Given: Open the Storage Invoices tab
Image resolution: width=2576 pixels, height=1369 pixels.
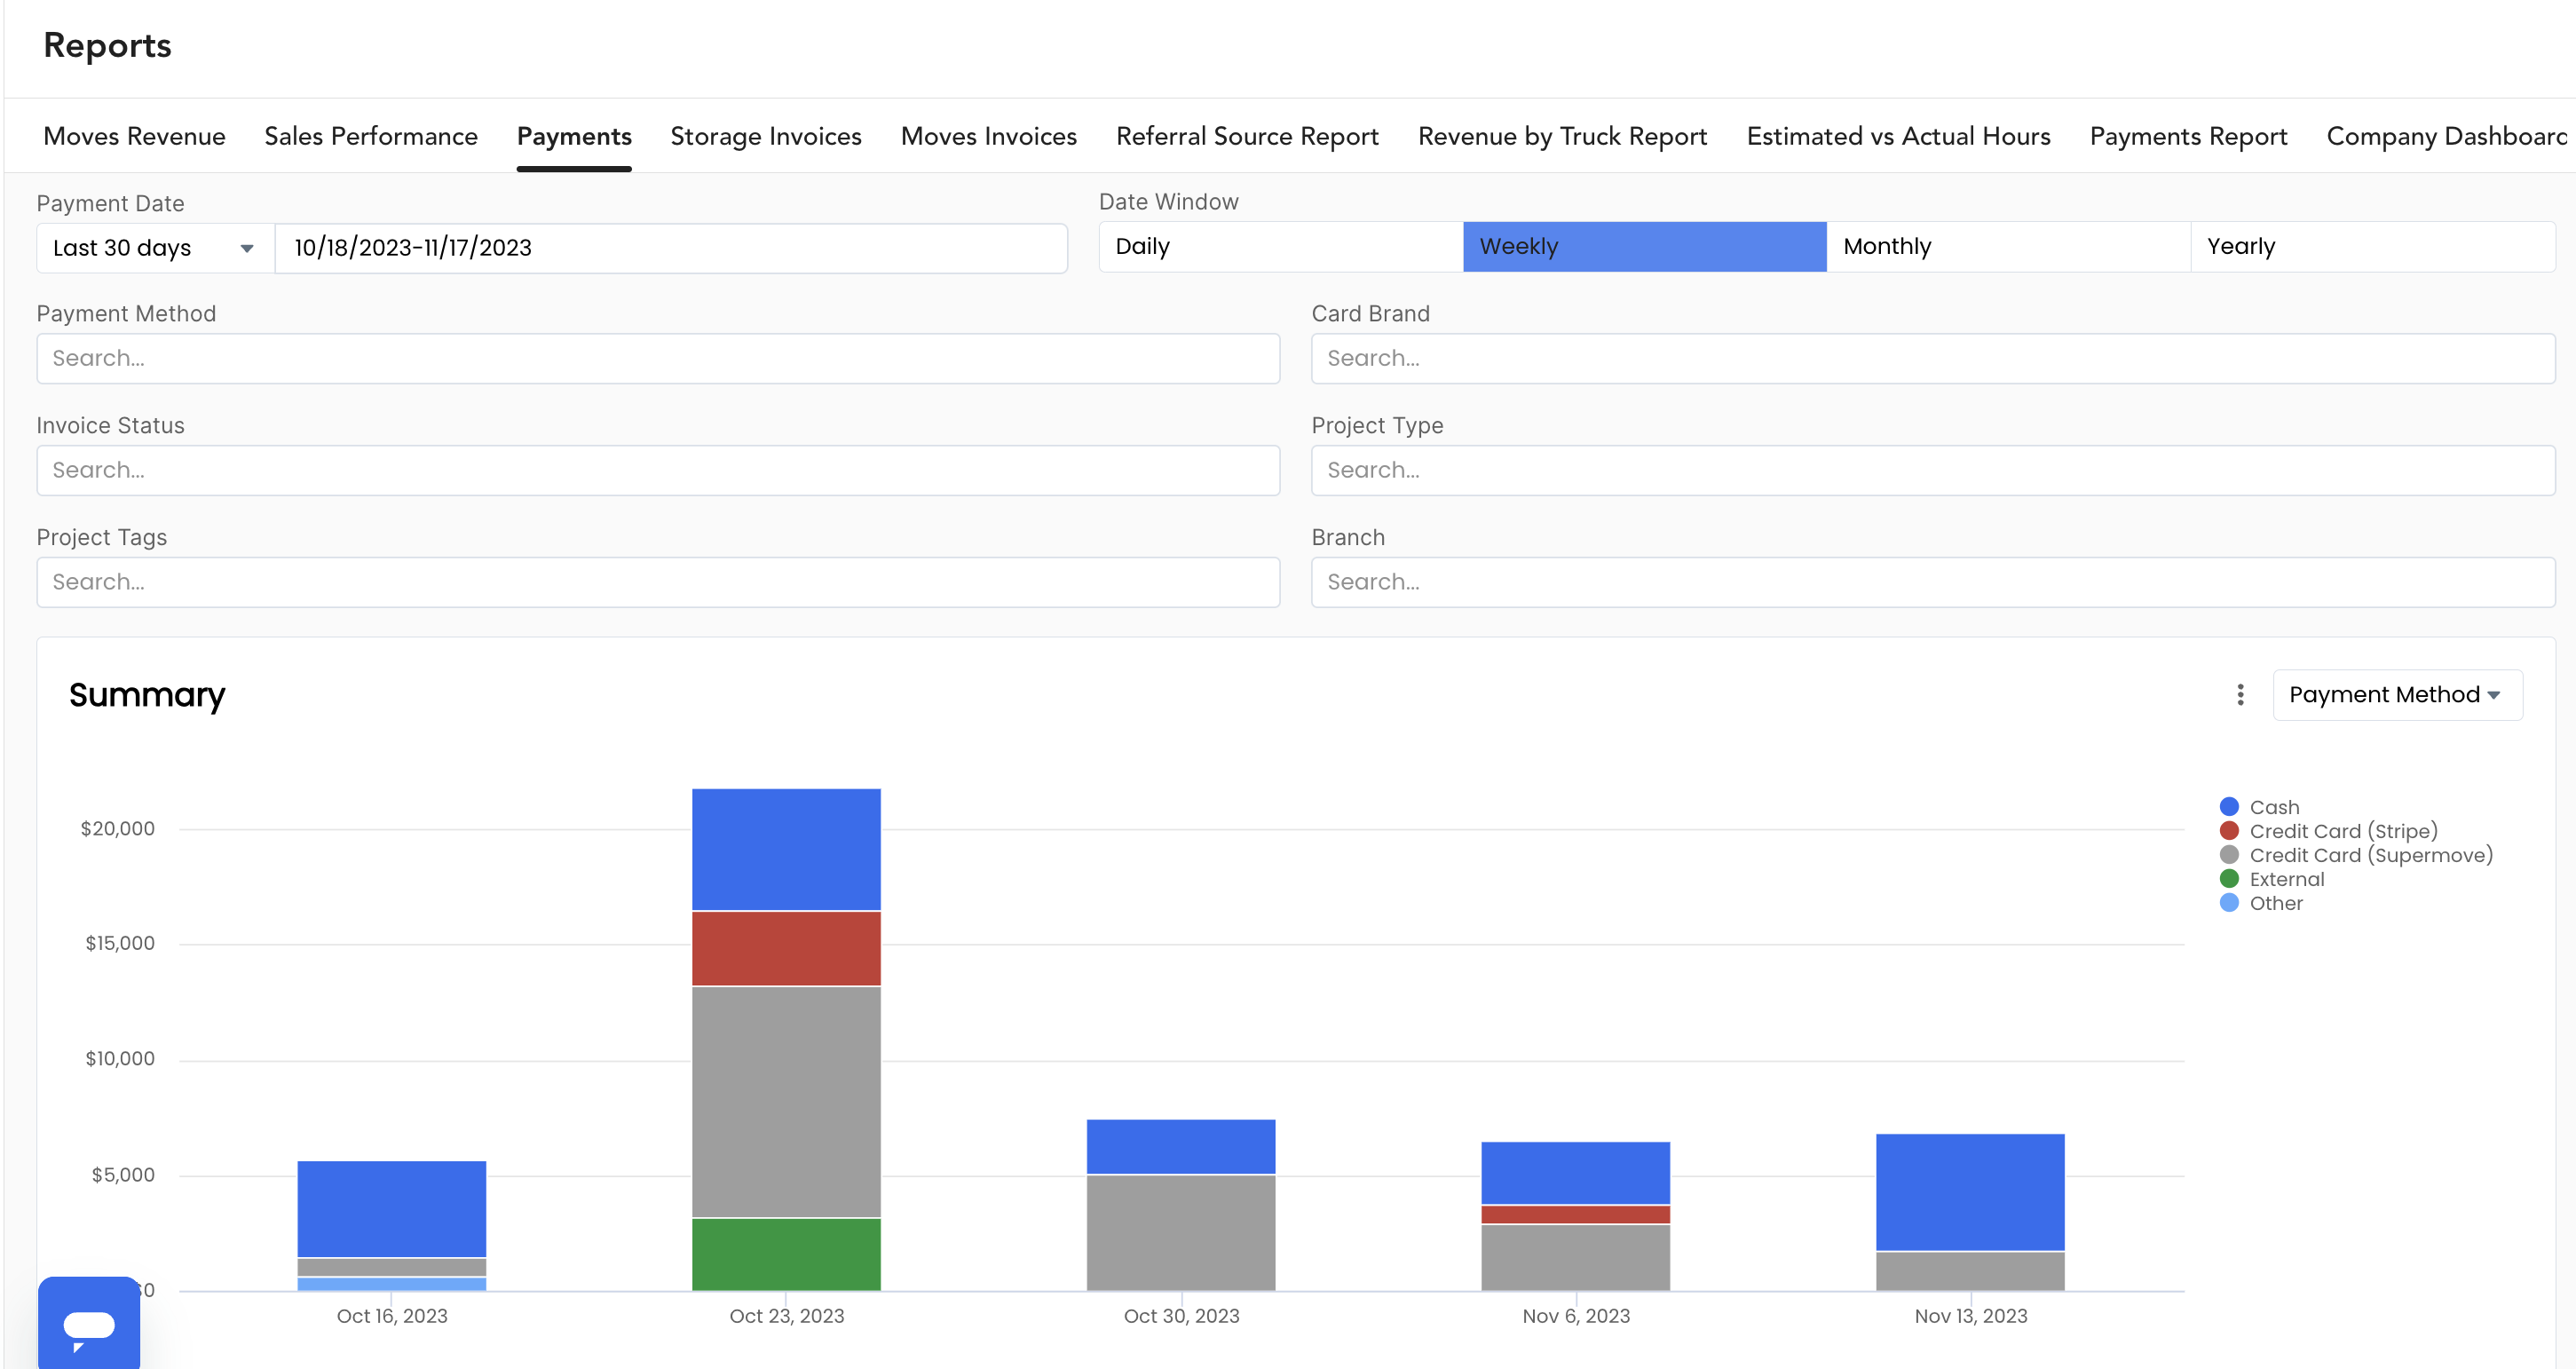Looking at the screenshot, I should (x=766, y=136).
